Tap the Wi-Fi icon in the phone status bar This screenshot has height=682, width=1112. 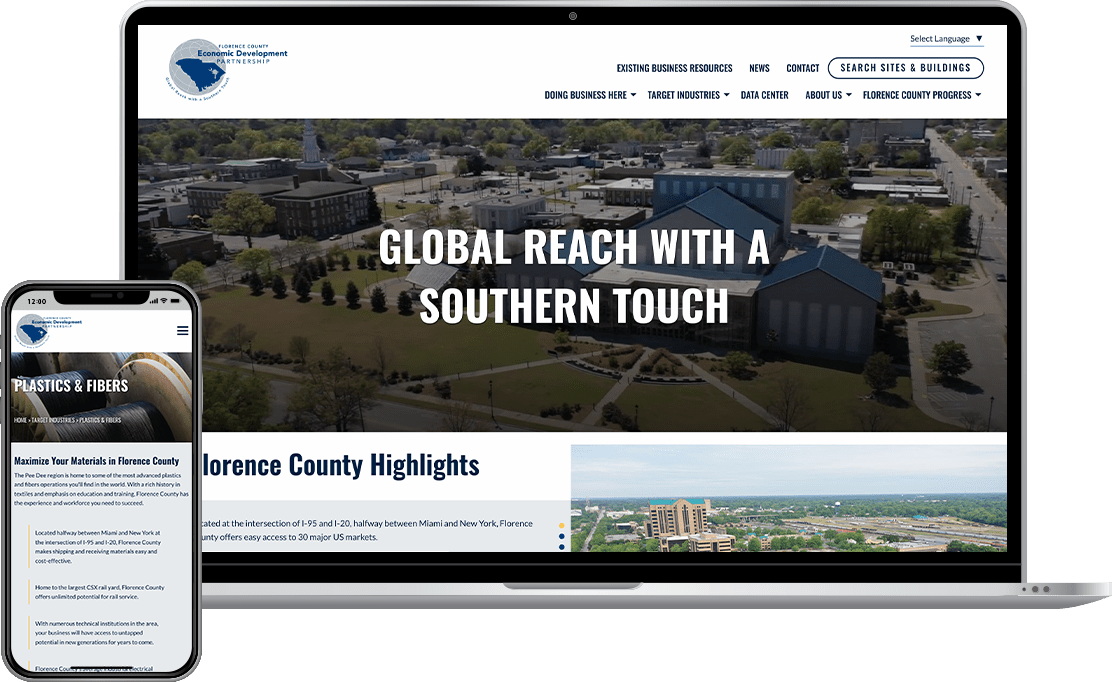pyautogui.click(x=163, y=300)
